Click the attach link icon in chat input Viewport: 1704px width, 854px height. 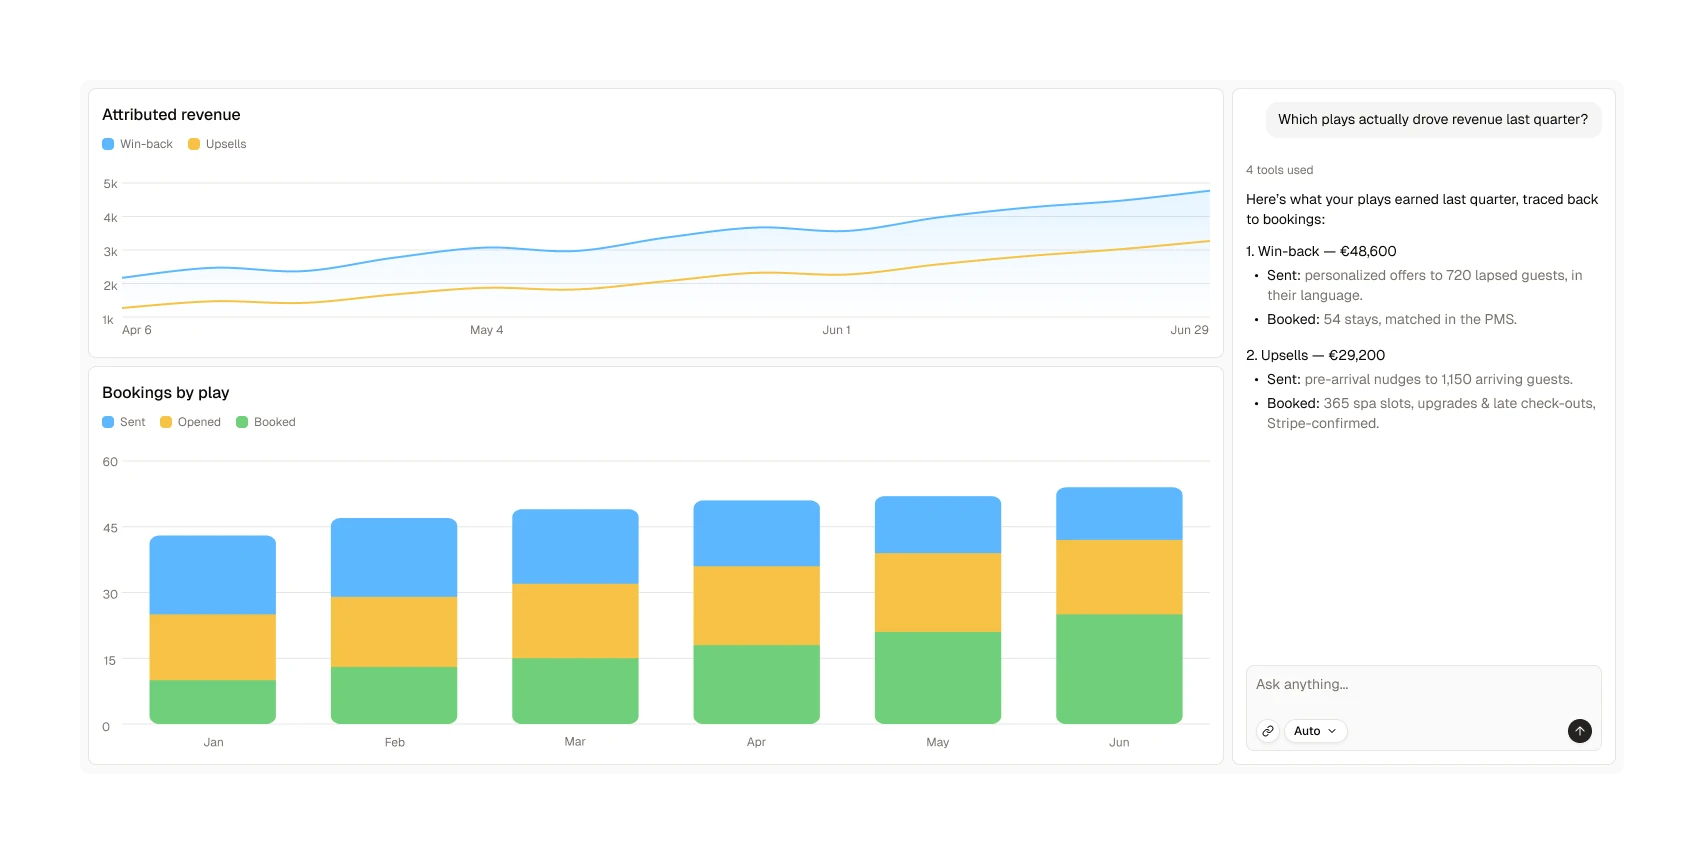1267,731
